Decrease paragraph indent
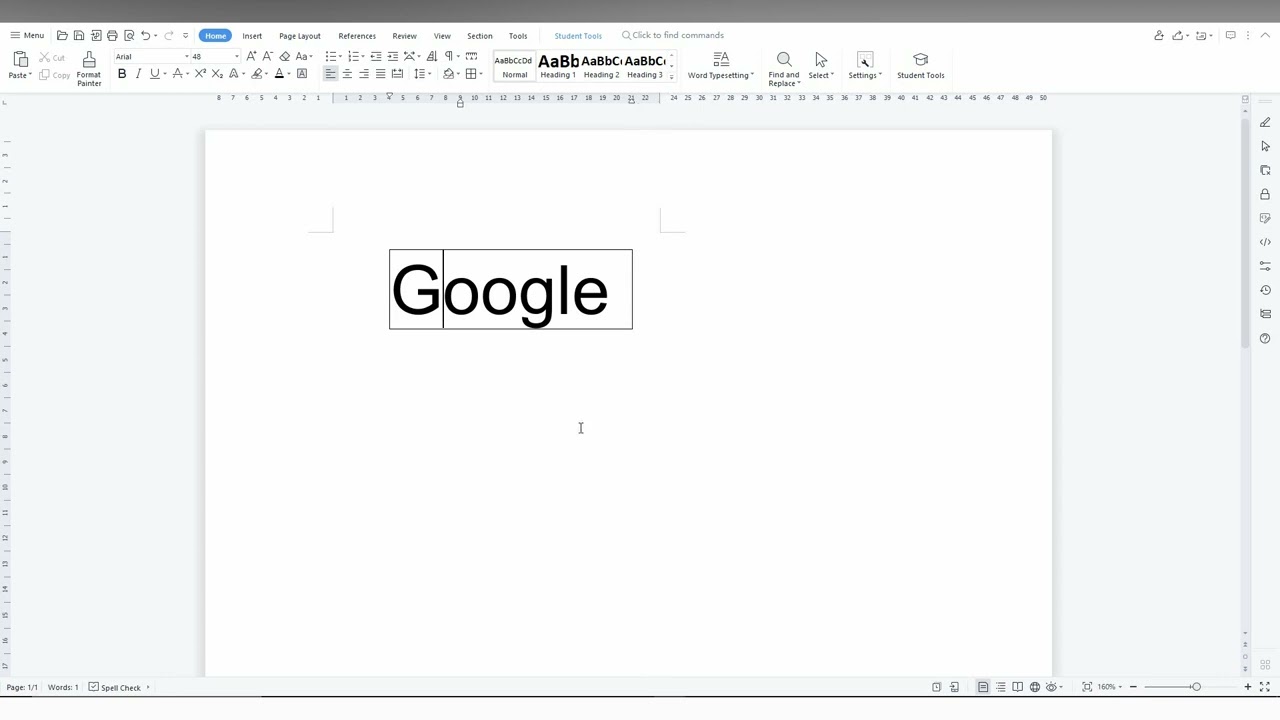1280x720 pixels. point(376,56)
